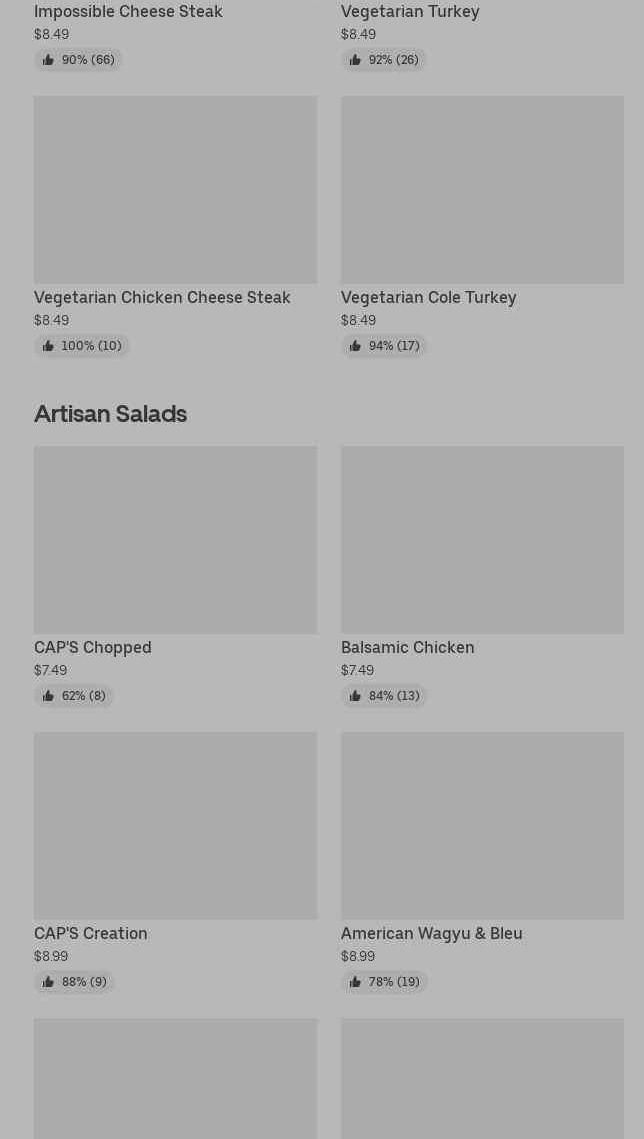
Task: Click the Vegetarian Cole Turkey image thumbnail
Action: coord(482,189)
